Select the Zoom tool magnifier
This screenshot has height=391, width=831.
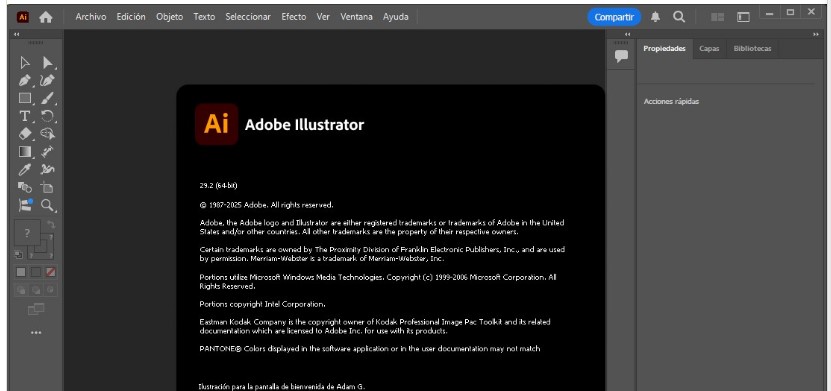pos(48,205)
